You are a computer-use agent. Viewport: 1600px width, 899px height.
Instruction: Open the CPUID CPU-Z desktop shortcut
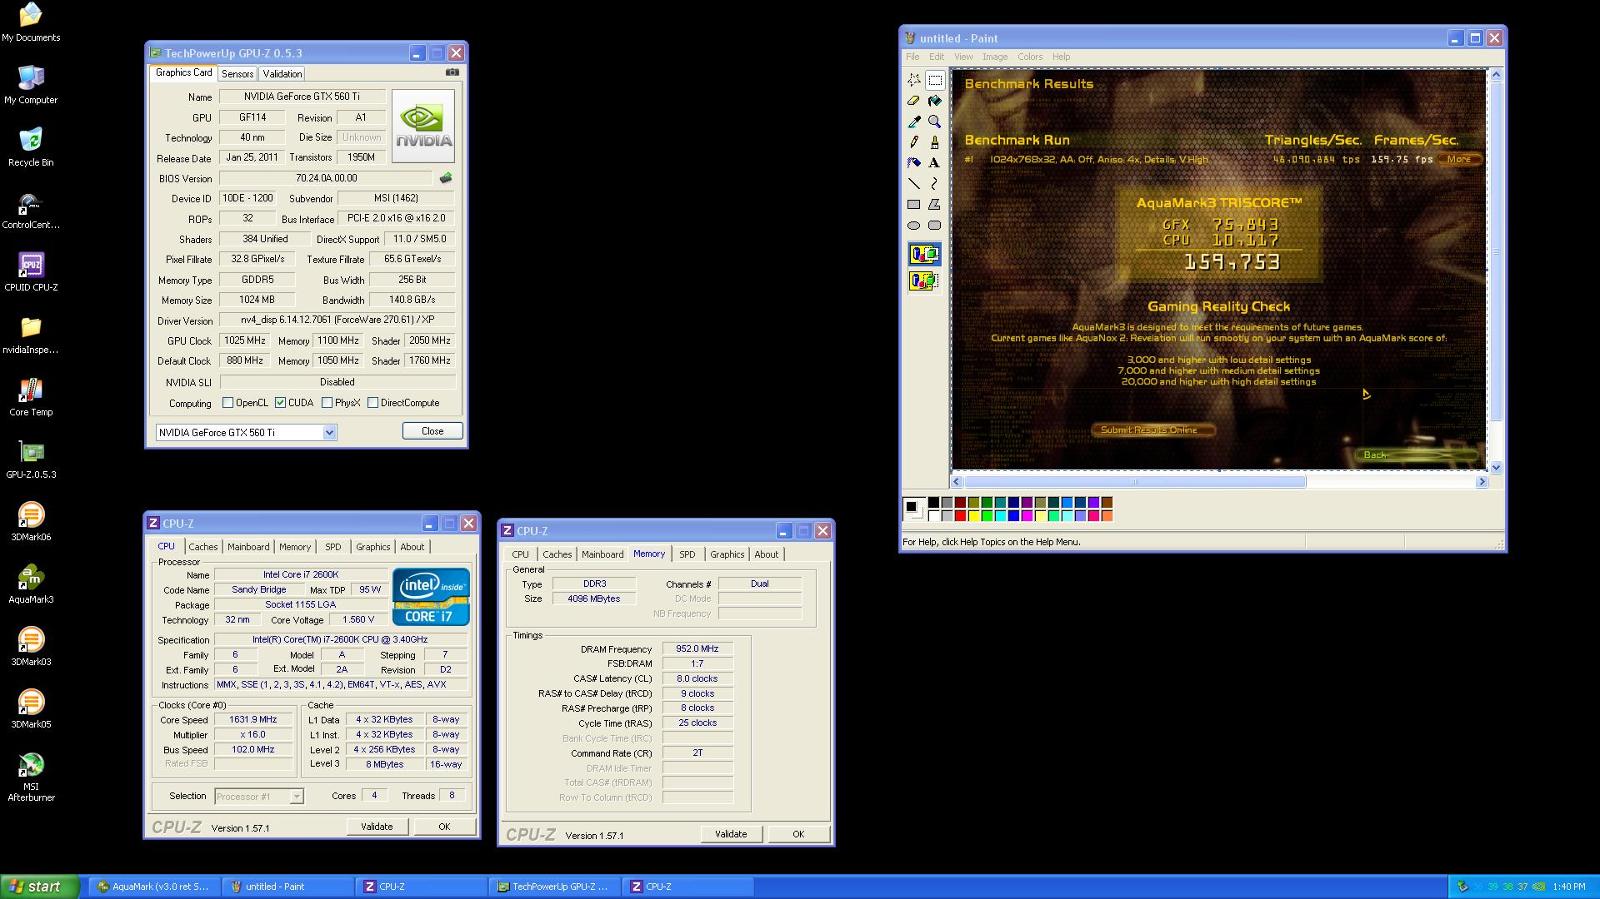31,271
